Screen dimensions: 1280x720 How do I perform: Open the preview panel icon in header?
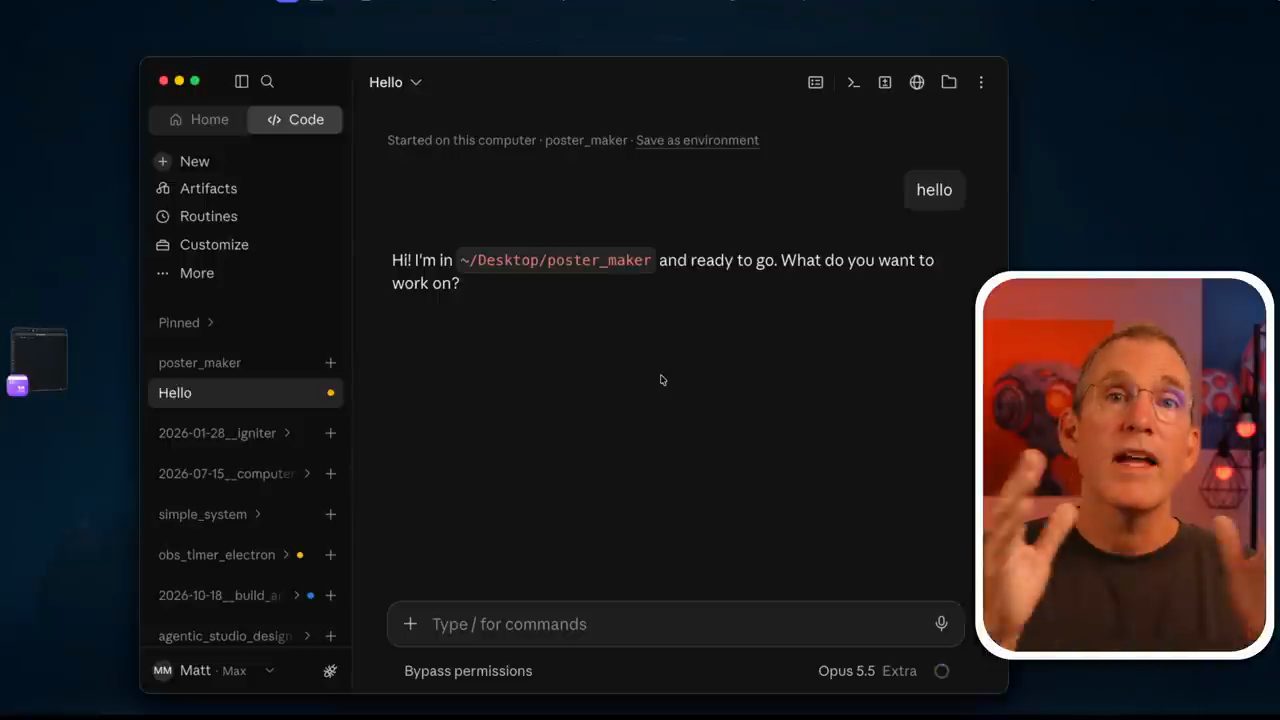point(816,82)
